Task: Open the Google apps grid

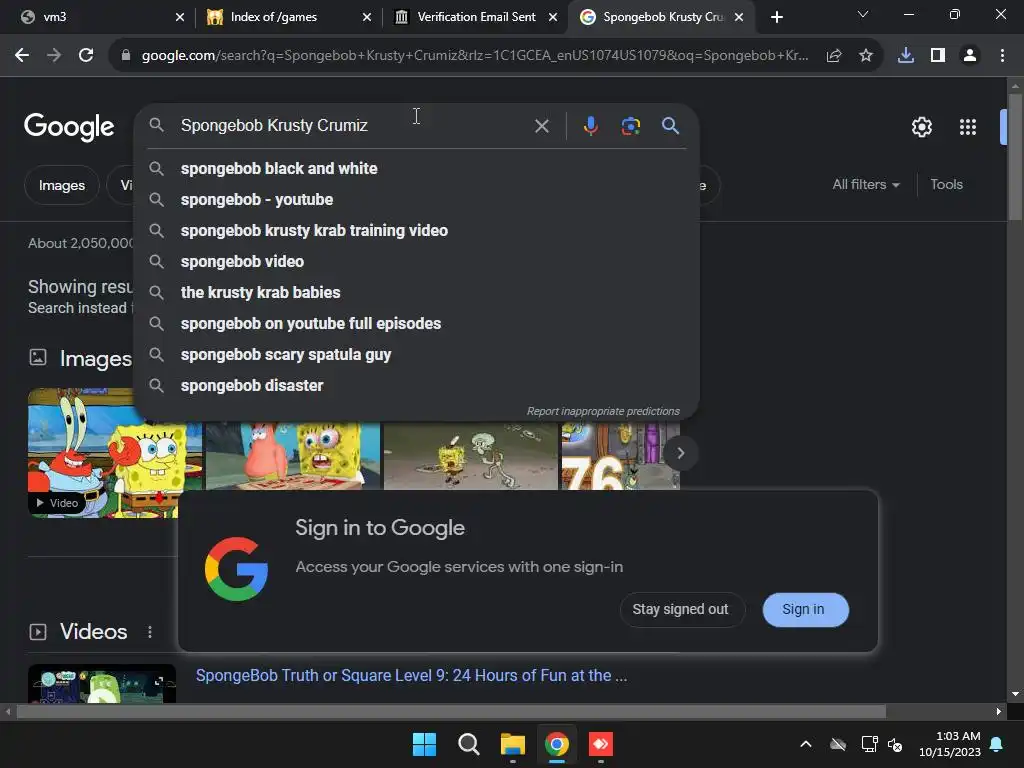Action: coord(968,127)
